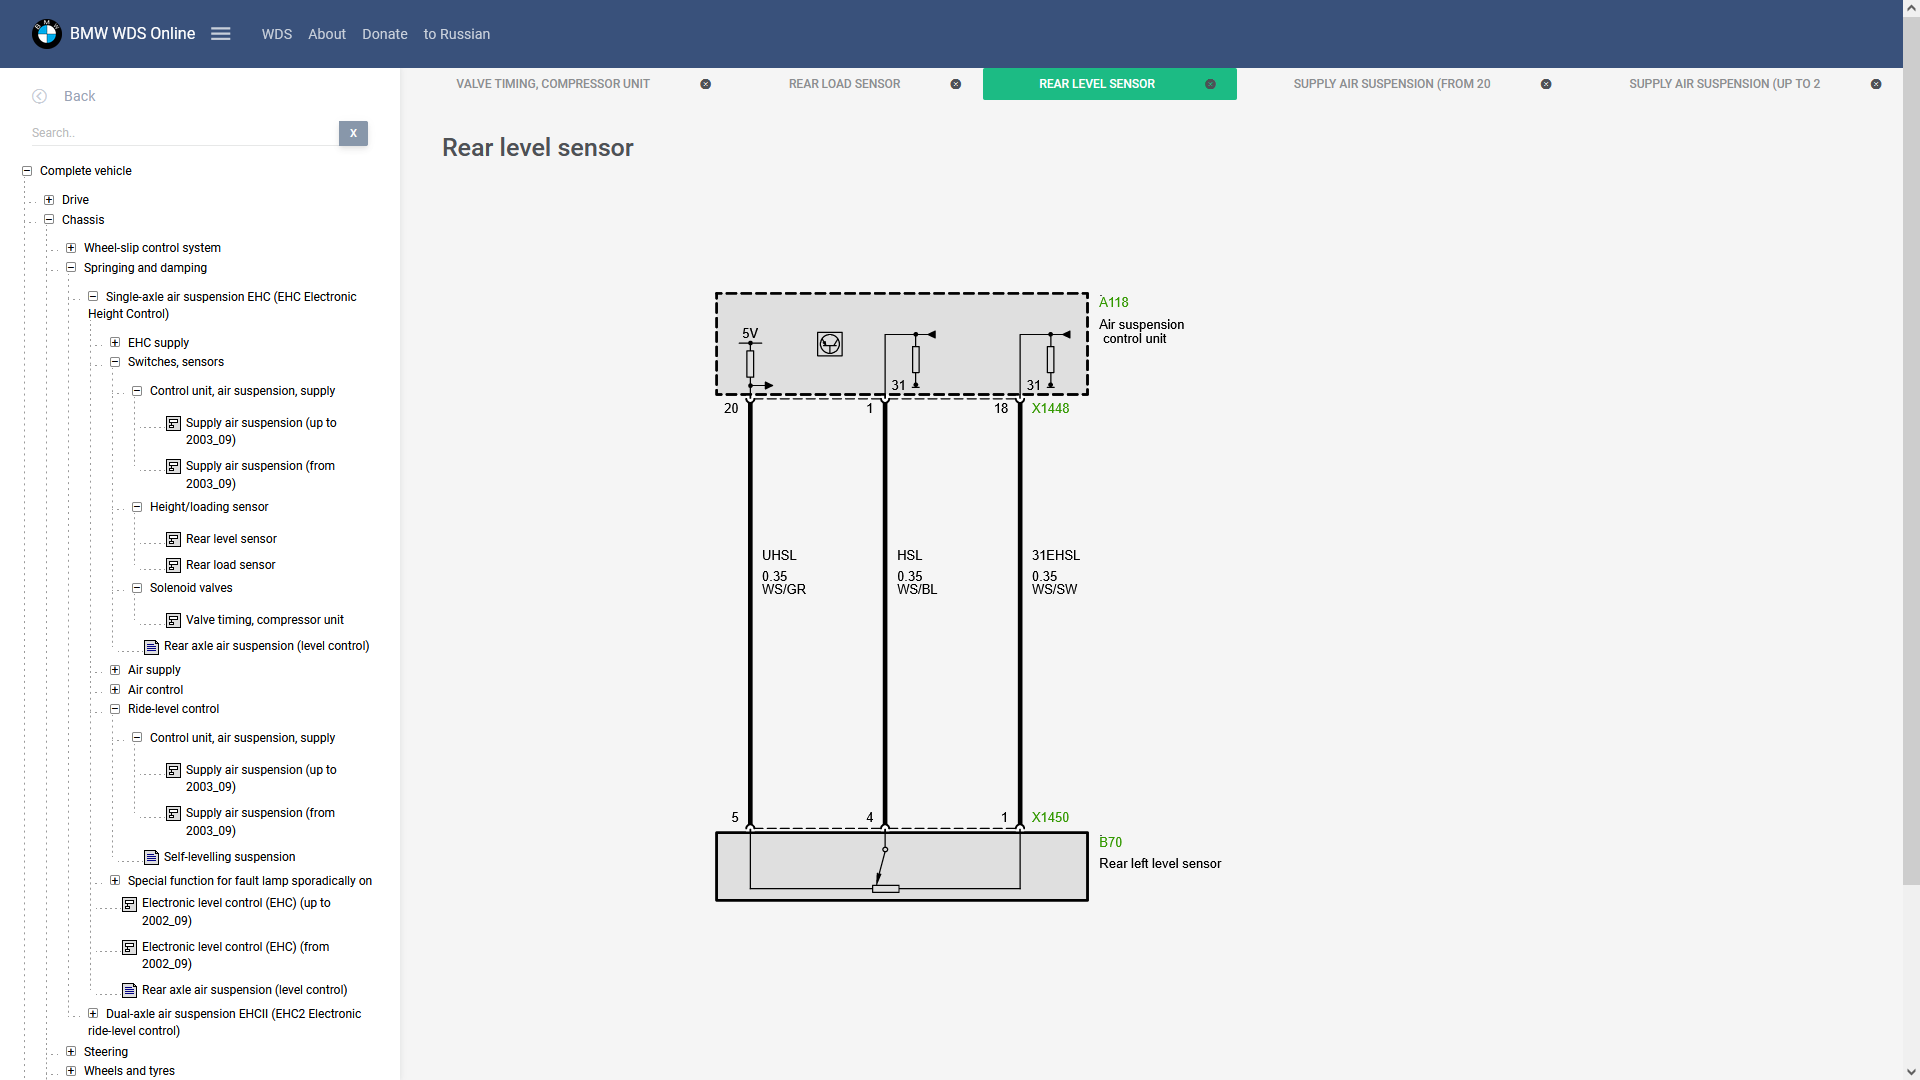Expand the Steering tree node
This screenshot has height=1080, width=1920.
[71, 1052]
